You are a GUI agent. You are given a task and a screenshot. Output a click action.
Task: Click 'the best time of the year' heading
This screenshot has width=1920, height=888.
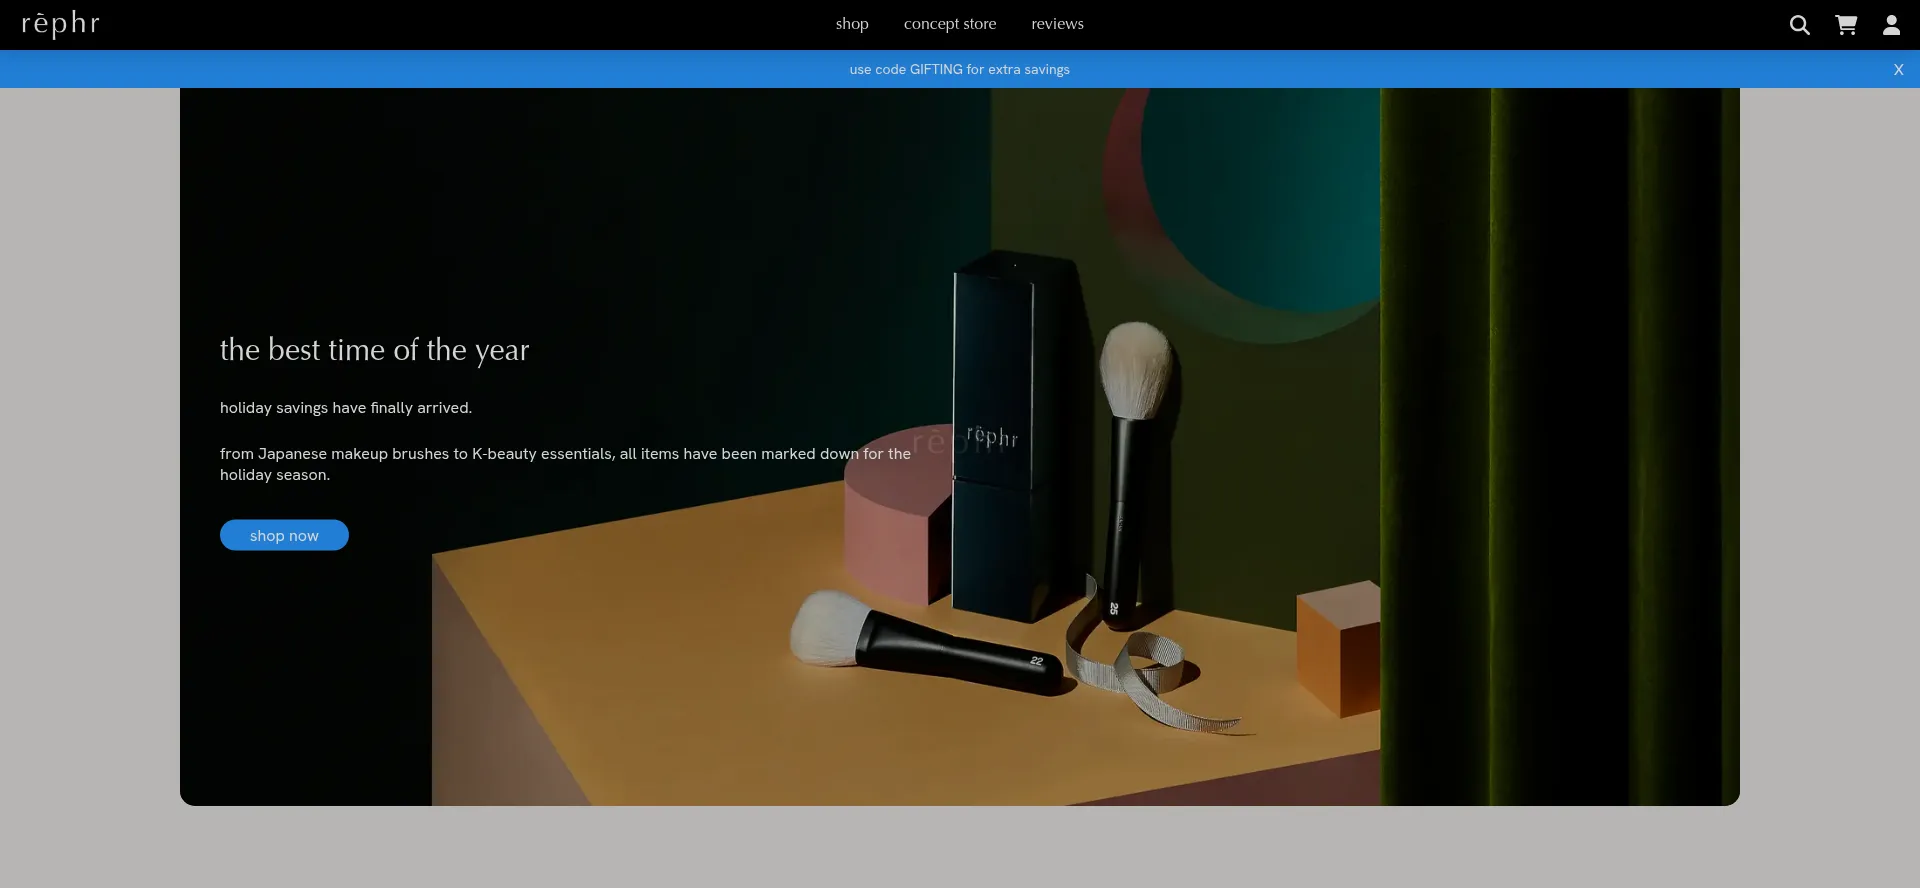374,350
